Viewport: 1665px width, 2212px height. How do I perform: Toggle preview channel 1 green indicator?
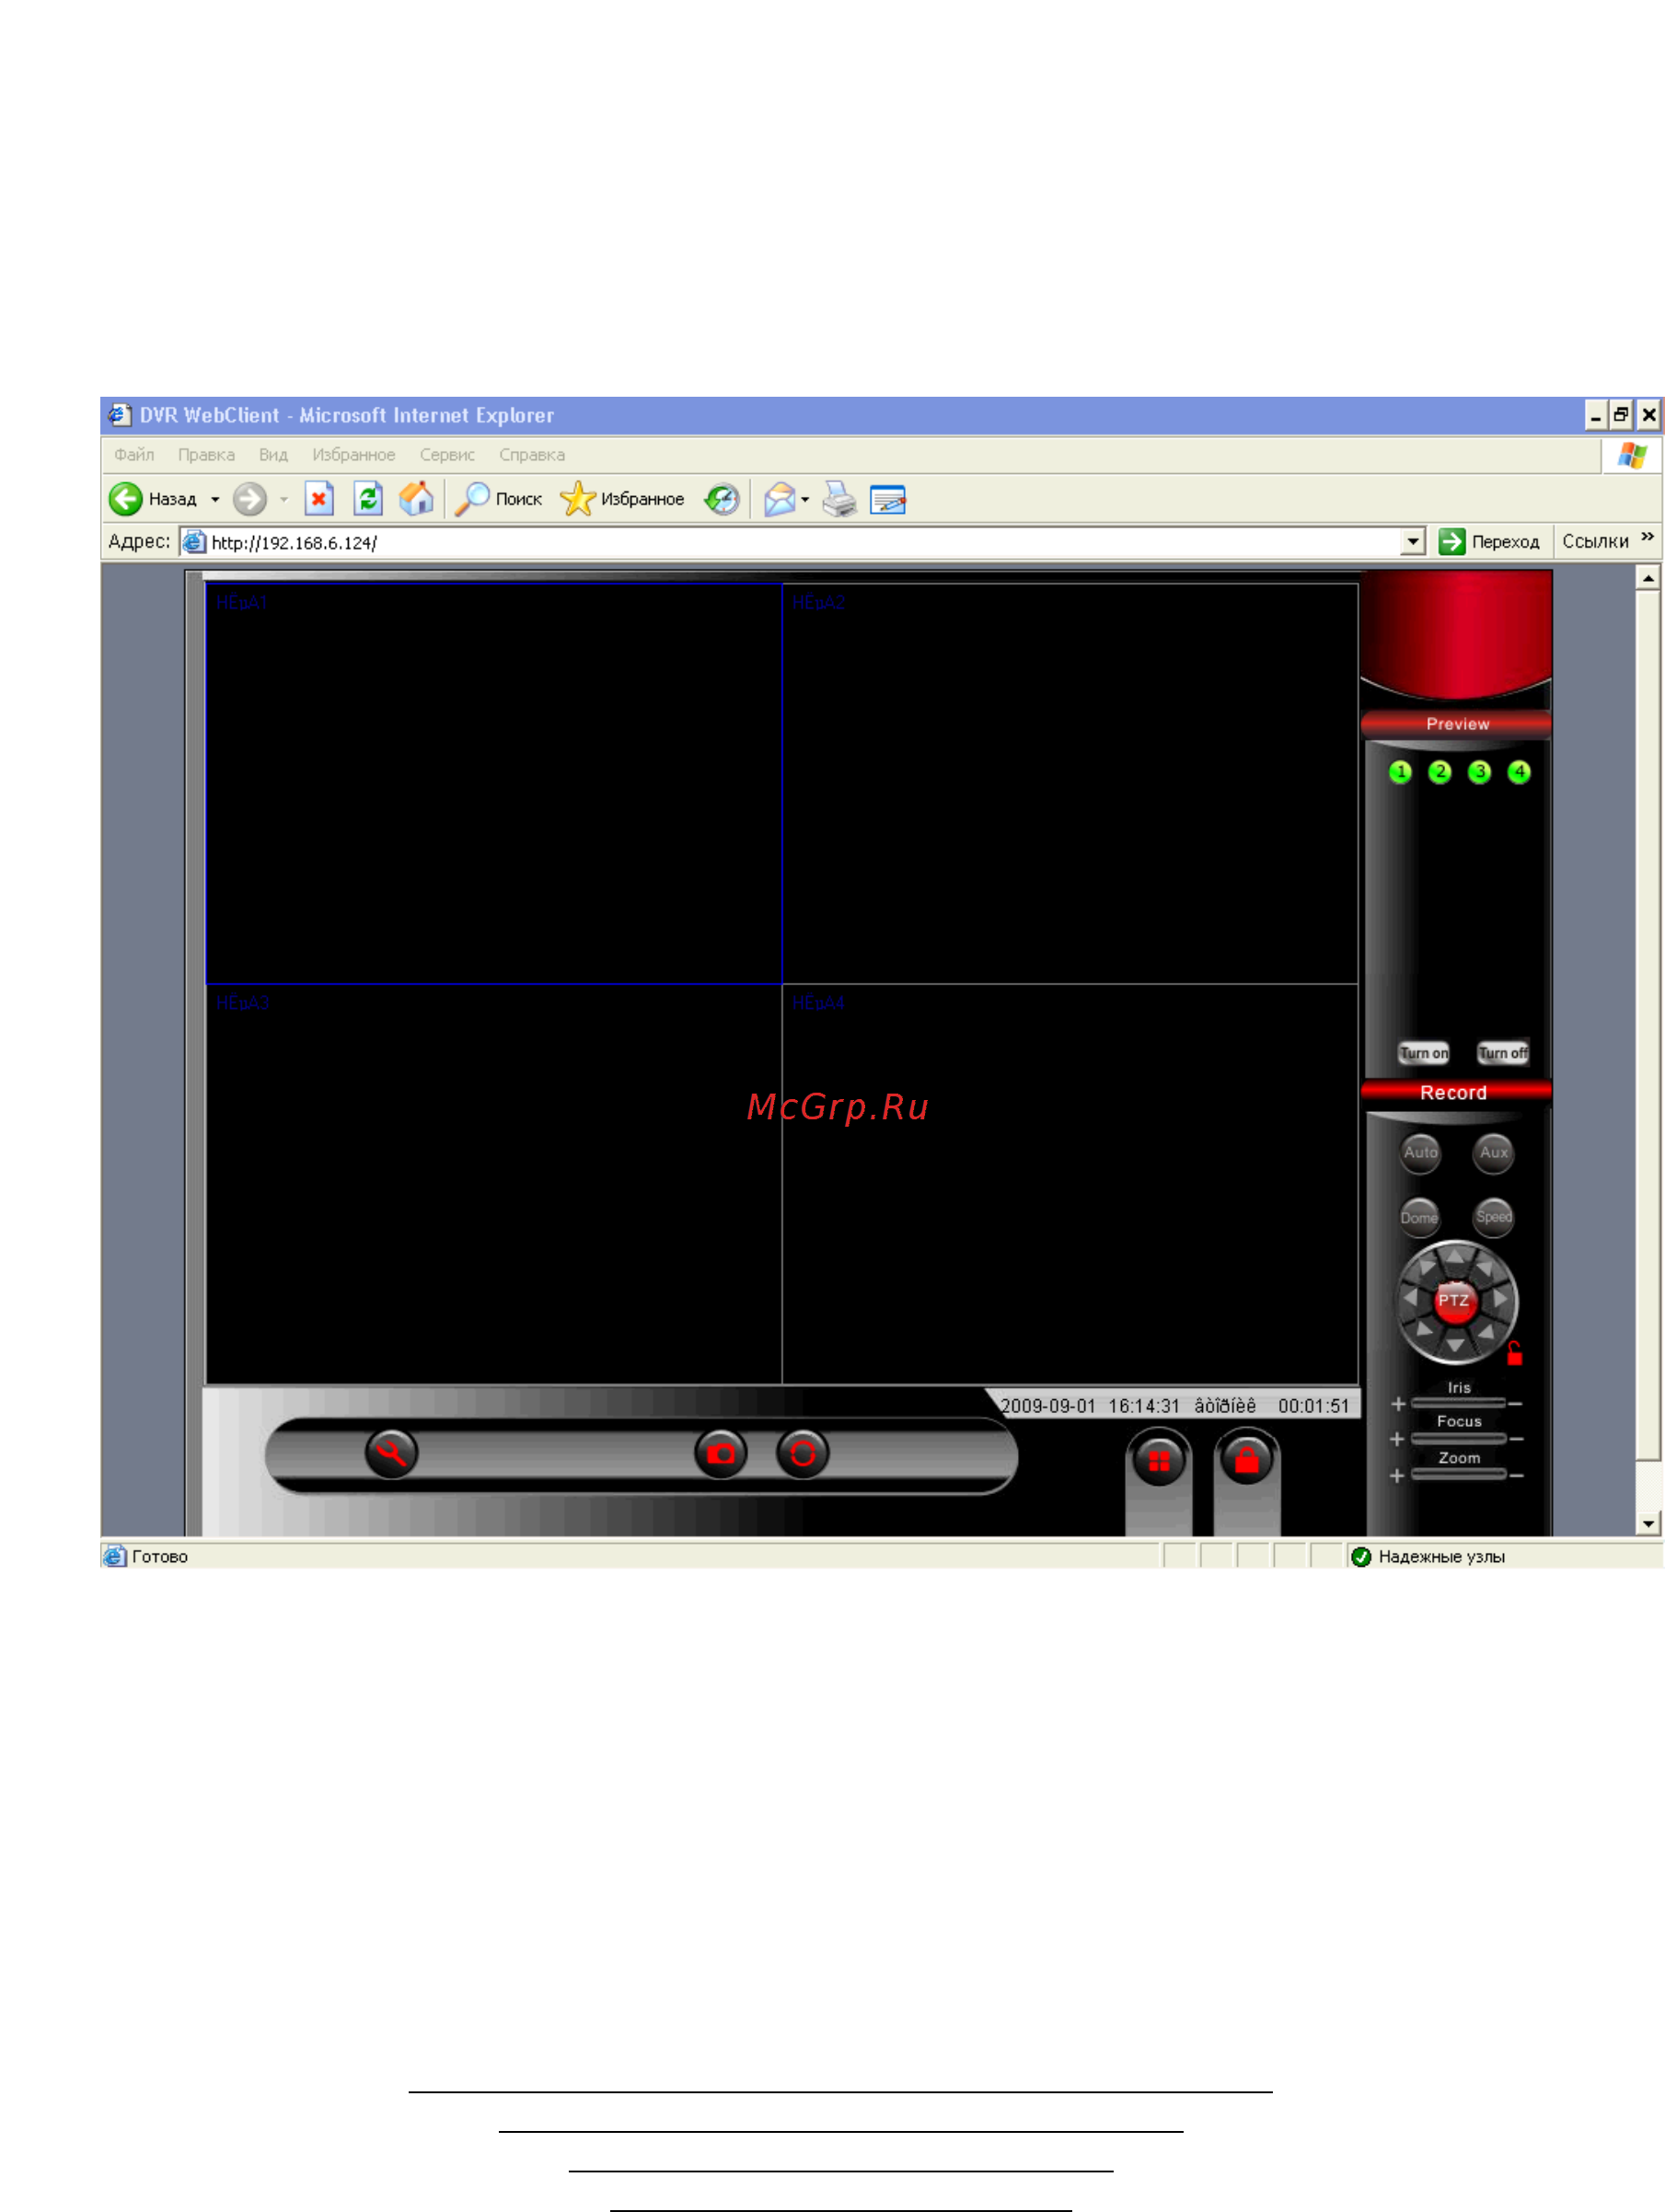point(1400,771)
